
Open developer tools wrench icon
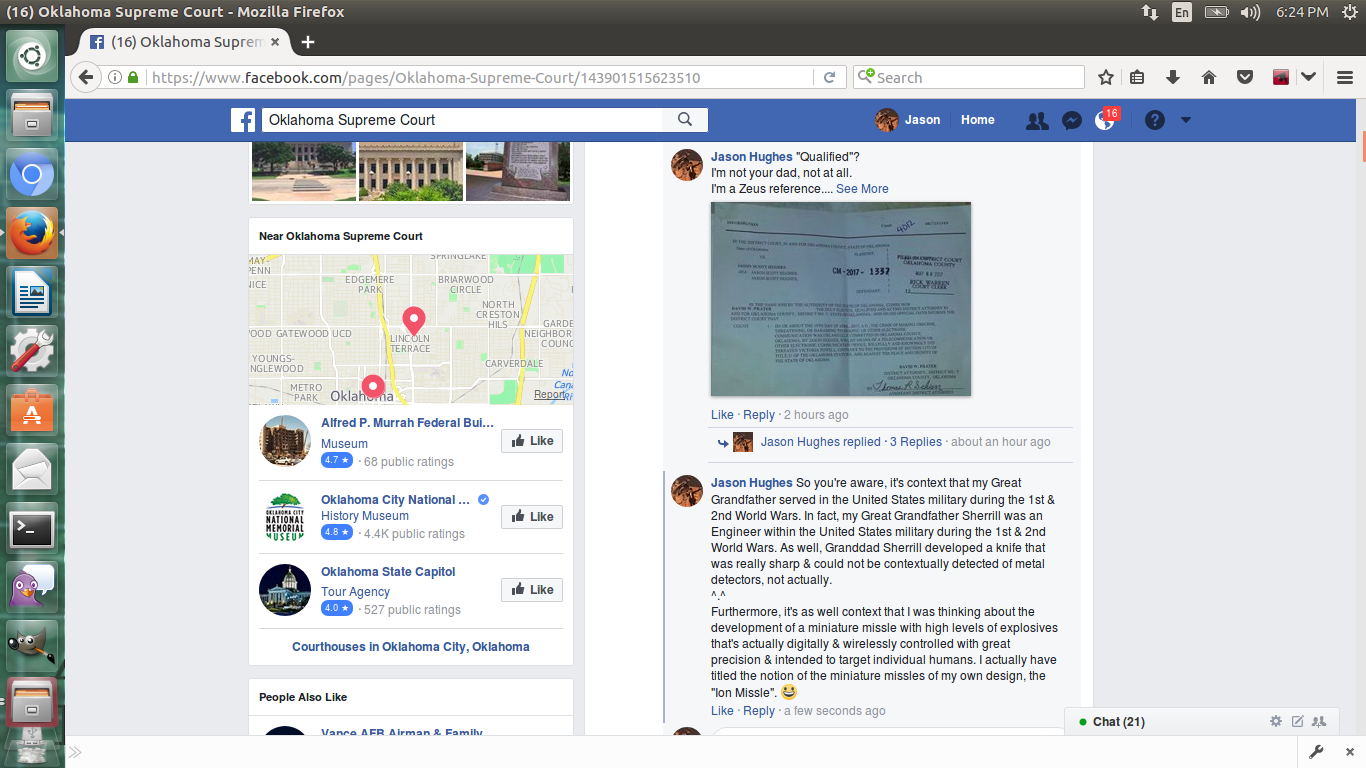1317,752
